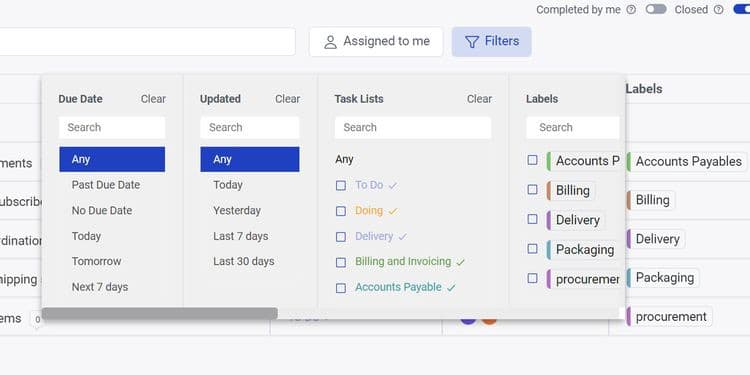Tick the Delivery task list checkbox
This screenshot has height=375, width=750.
pos(341,237)
